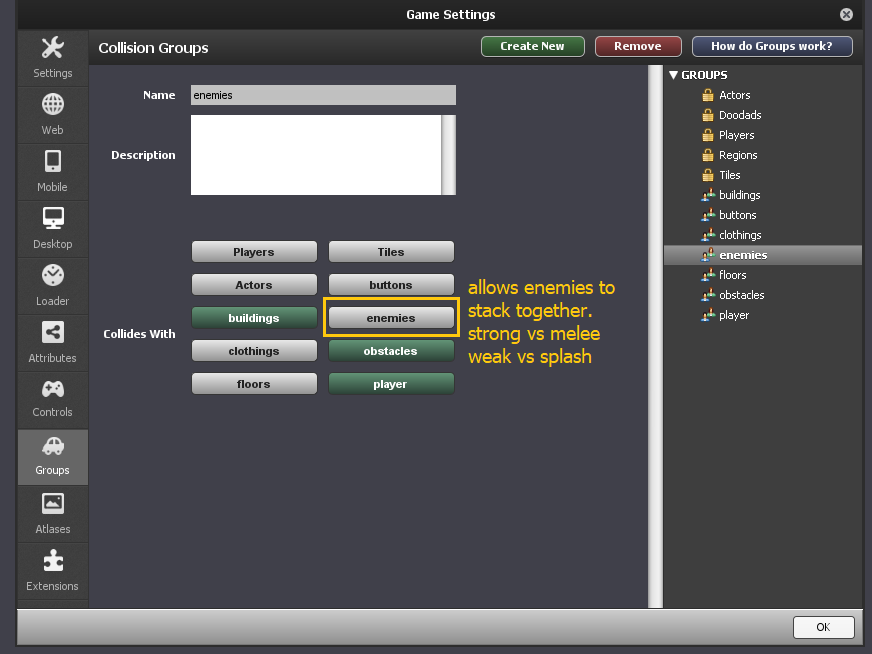Confirm with the OK button

coord(823,627)
